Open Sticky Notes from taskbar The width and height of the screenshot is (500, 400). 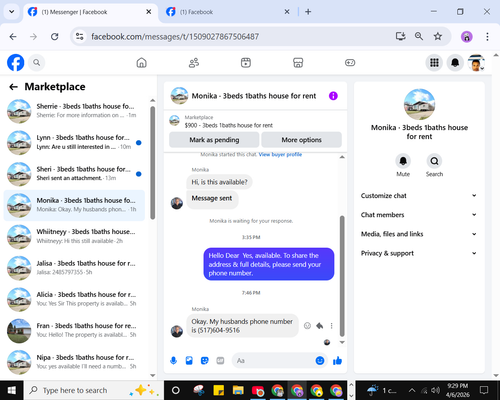click(x=219, y=390)
